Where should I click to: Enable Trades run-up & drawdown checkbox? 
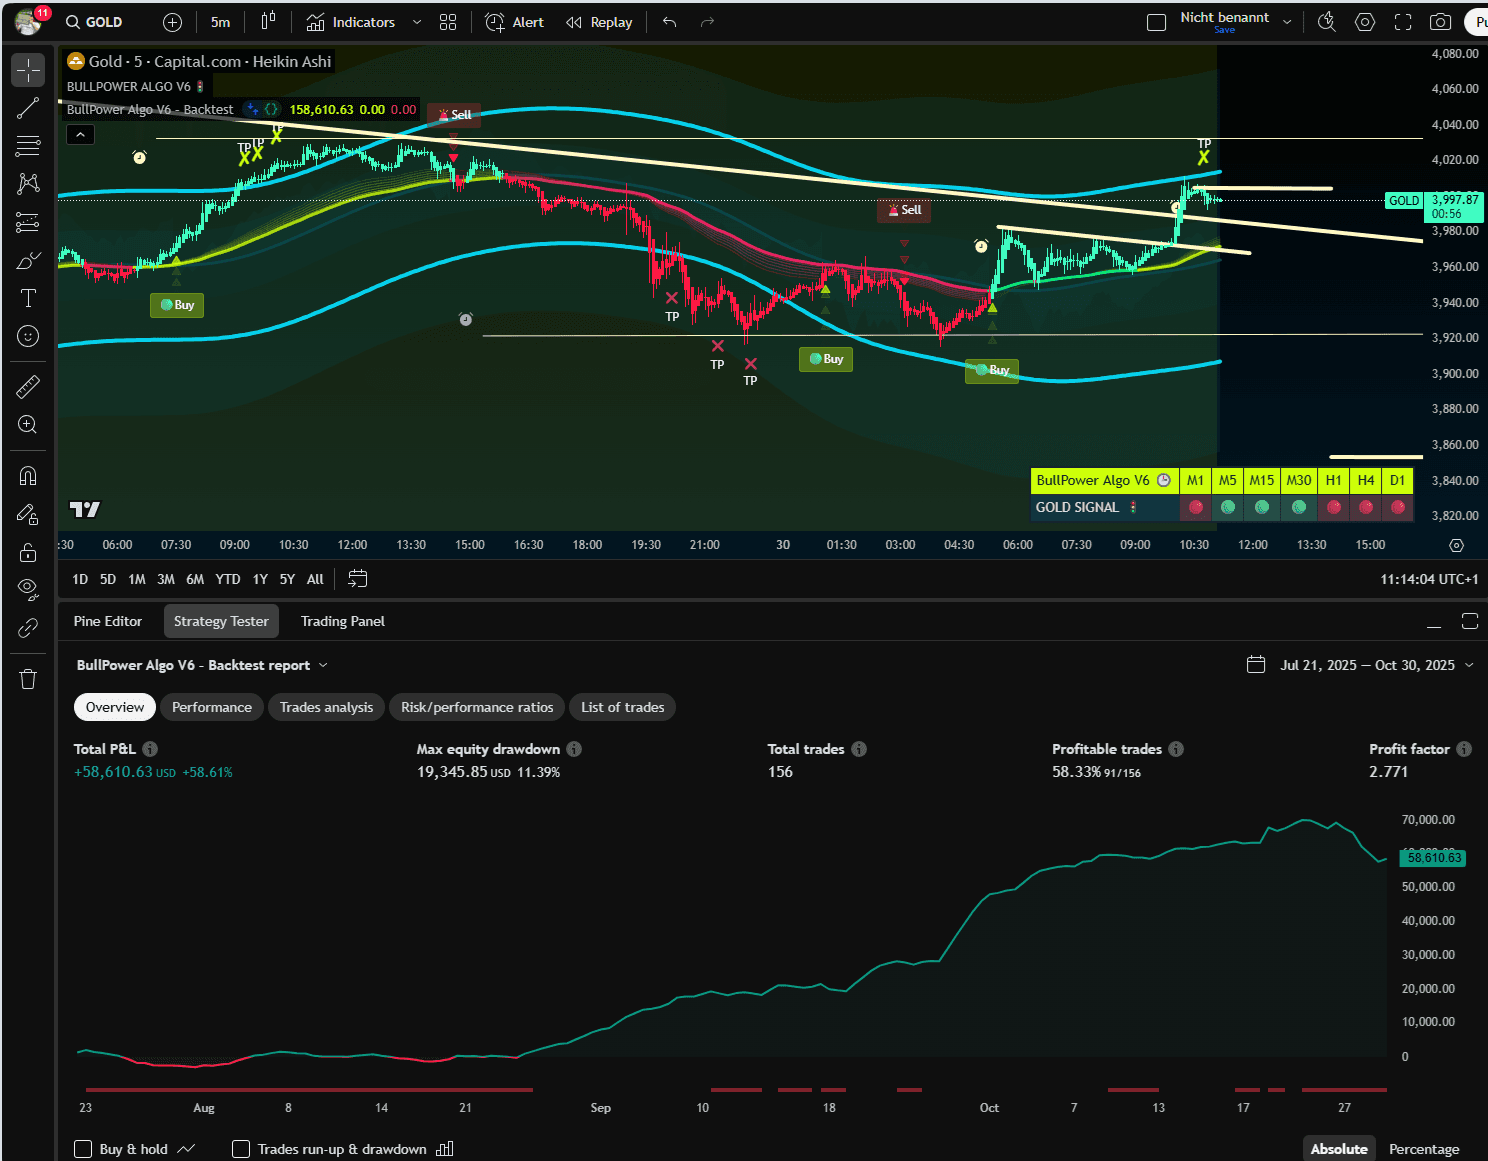coord(241,1149)
